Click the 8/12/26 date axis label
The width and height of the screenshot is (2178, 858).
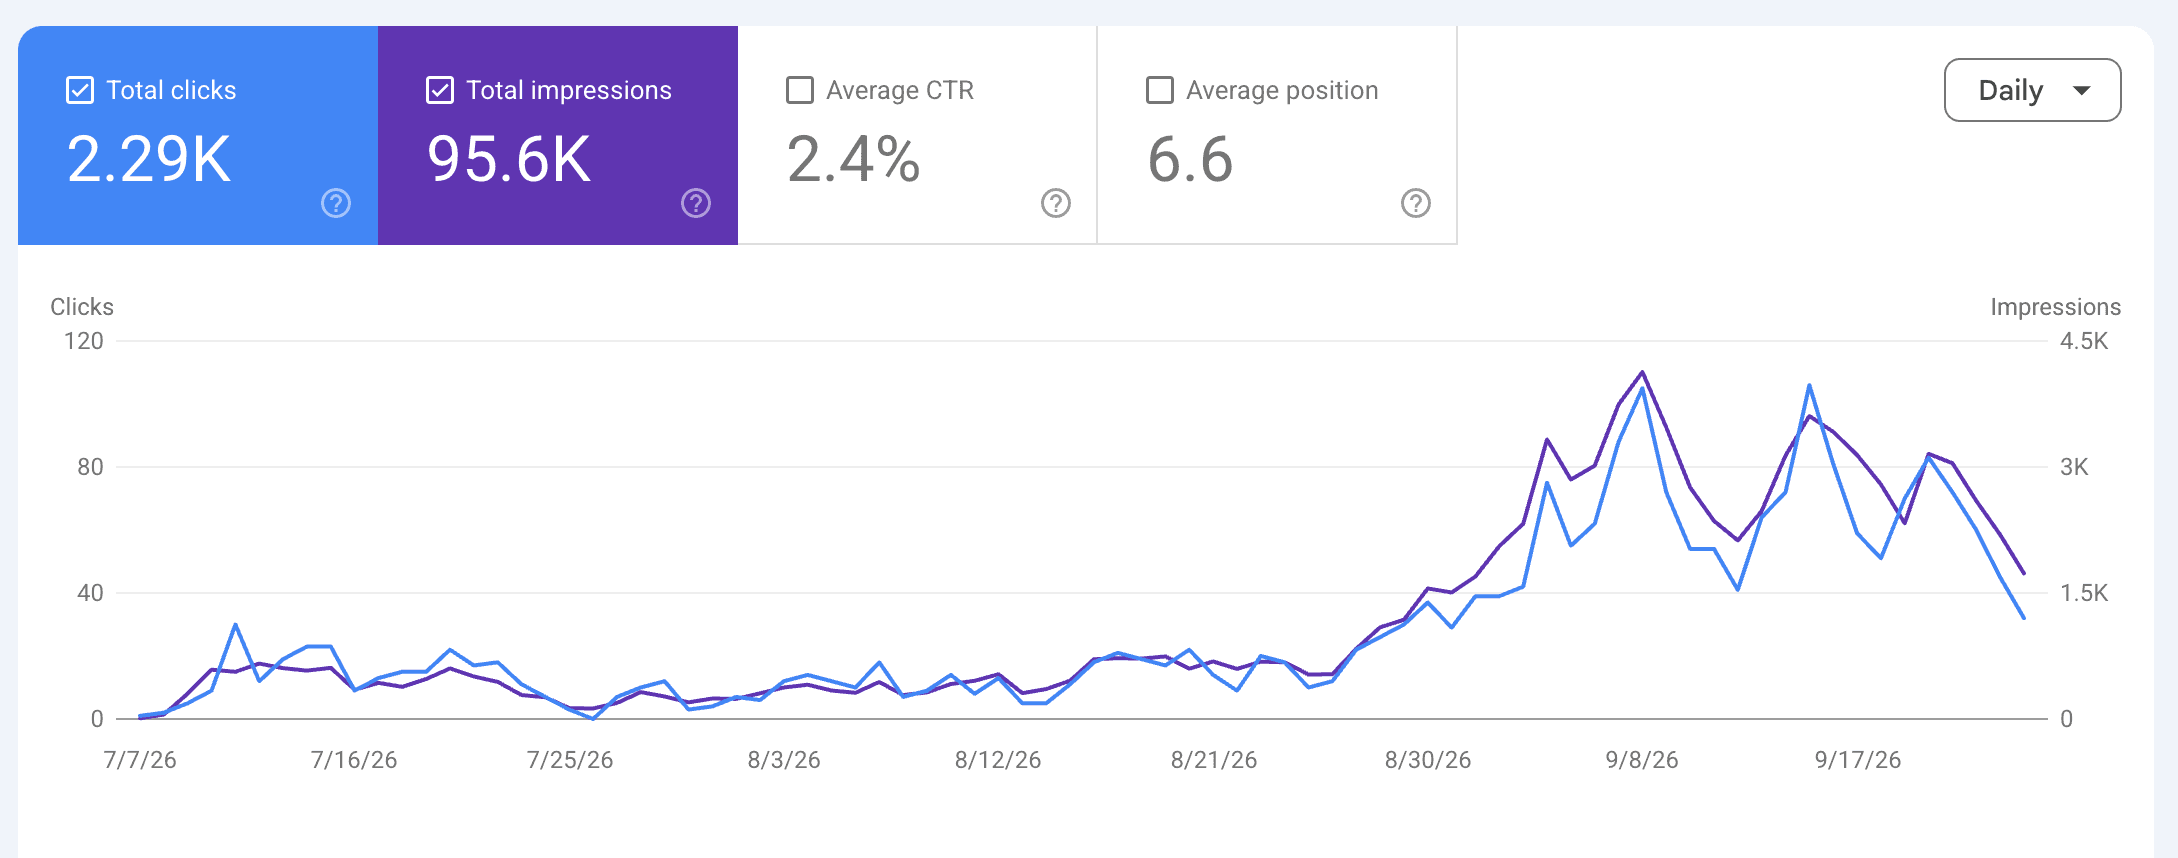(998, 760)
